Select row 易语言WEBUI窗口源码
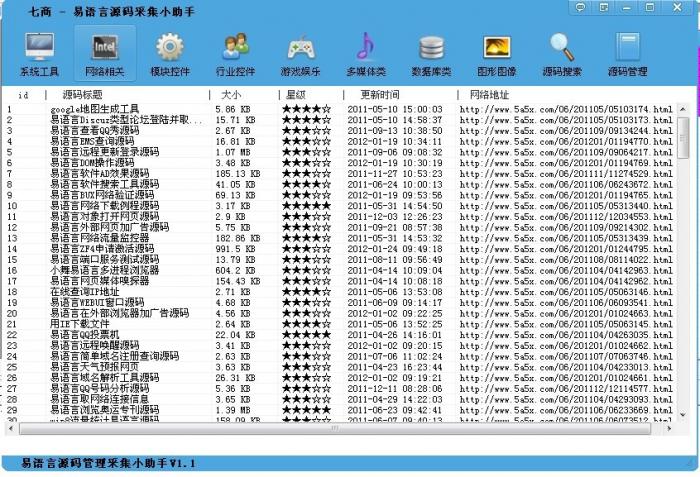 point(339,302)
